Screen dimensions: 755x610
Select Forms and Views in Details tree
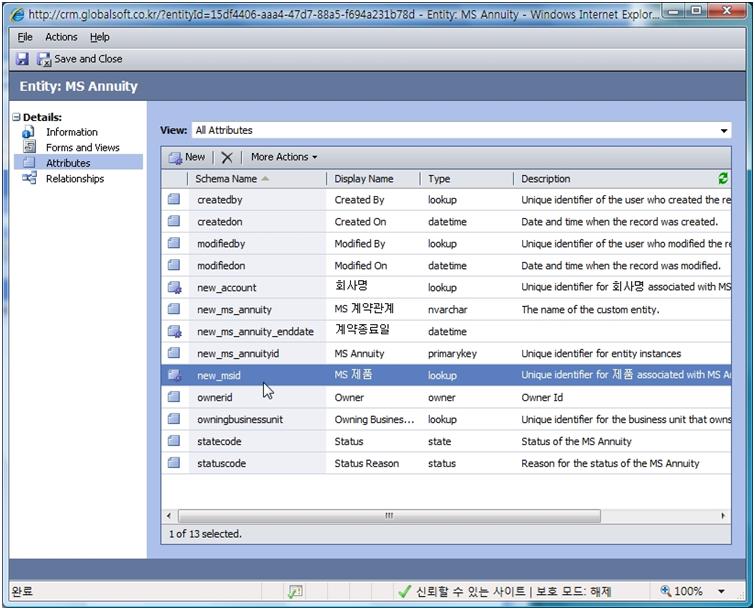pos(83,147)
